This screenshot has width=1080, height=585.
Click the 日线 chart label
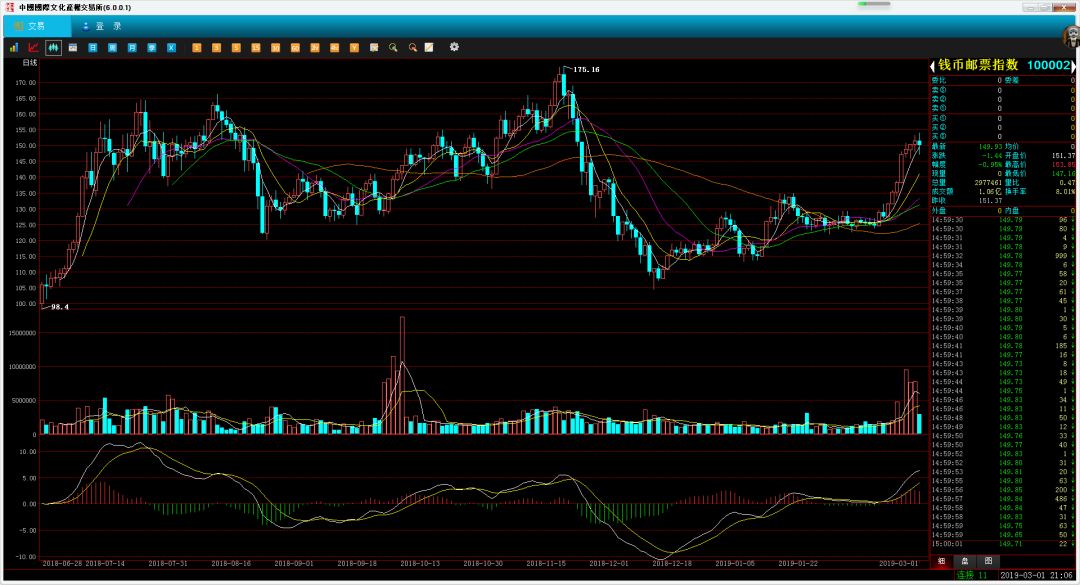pos(30,63)
